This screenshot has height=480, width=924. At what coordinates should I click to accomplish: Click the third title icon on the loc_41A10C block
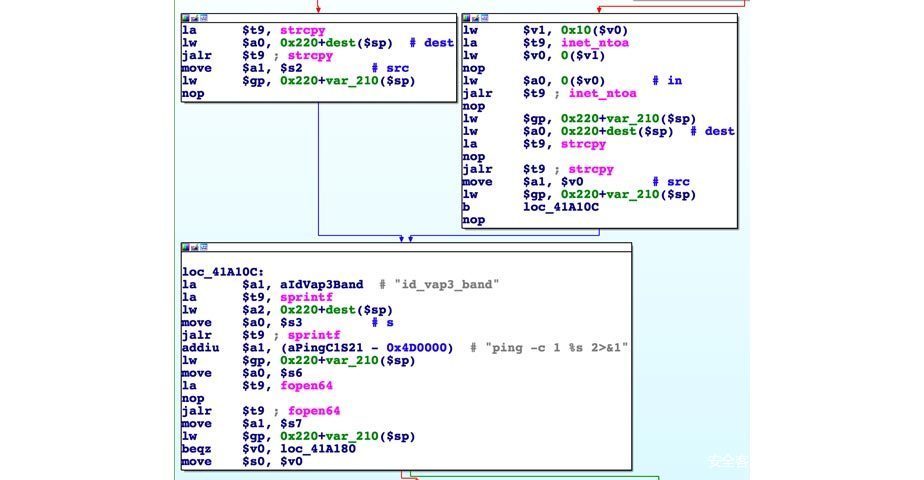(206, 247)
